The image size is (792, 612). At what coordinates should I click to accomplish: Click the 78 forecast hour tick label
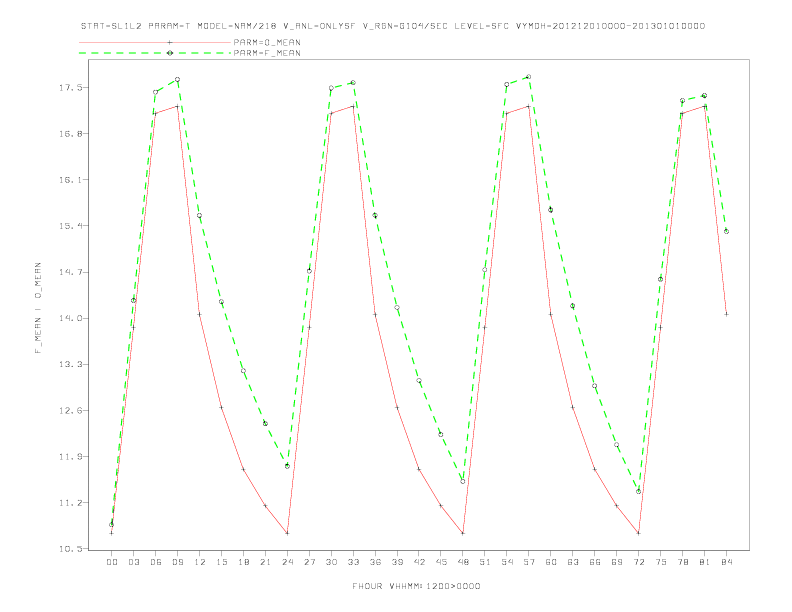(x=683, y=562)
